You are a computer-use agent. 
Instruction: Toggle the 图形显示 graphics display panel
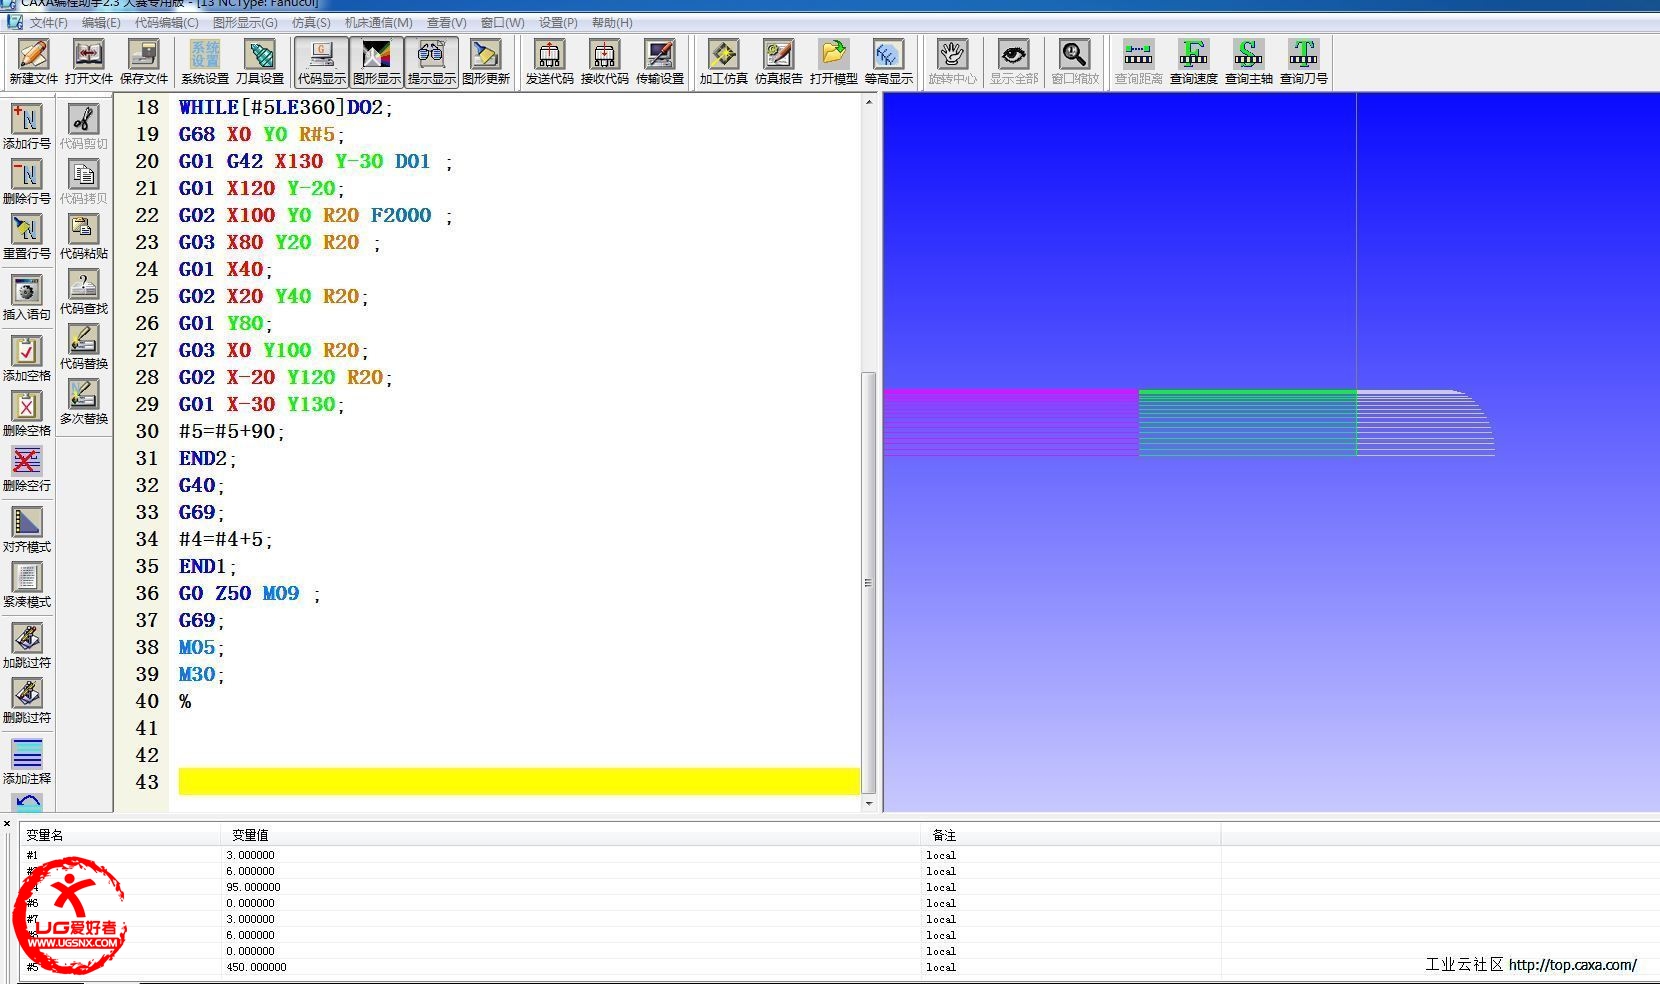[376, 62]
